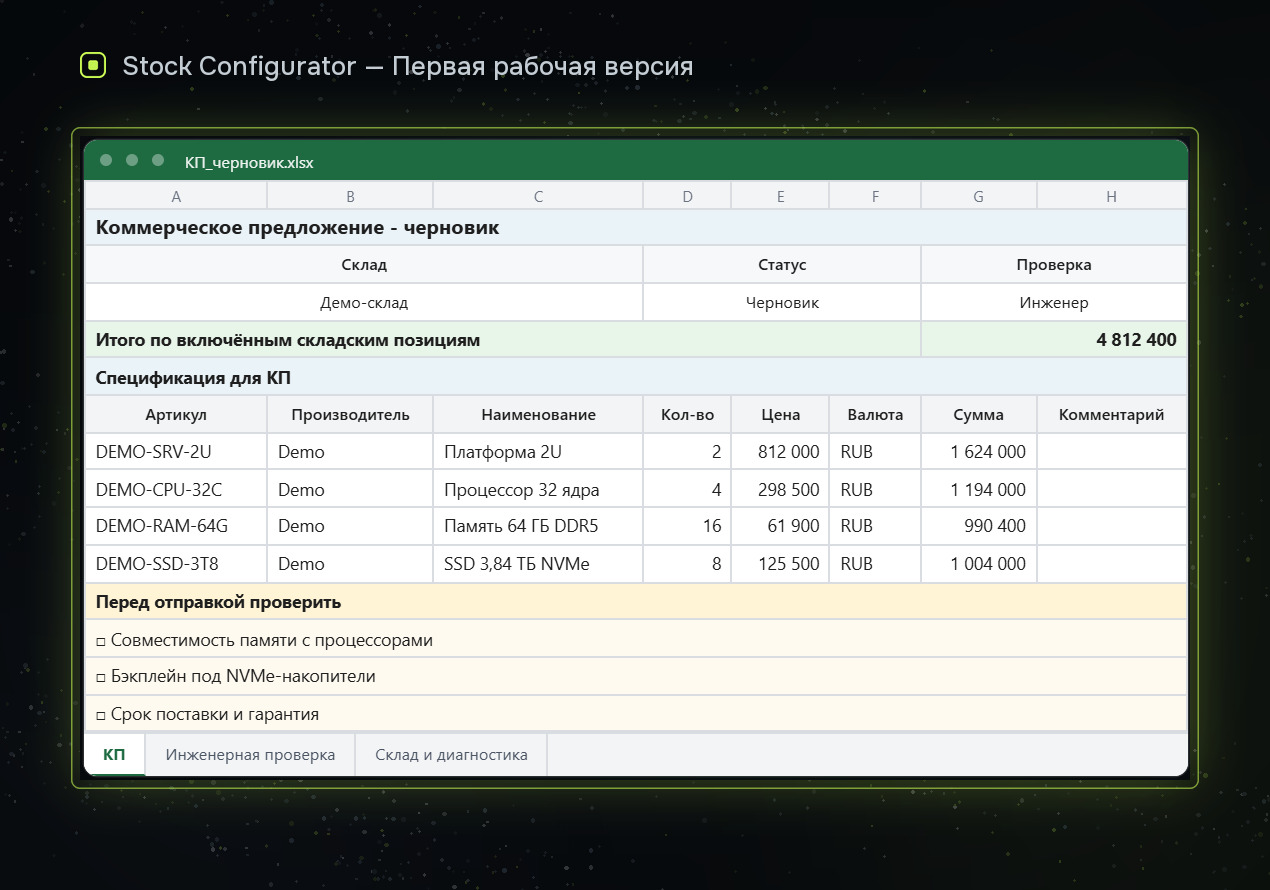This screenshot has height=890, width=1270.
Task: Tick the Совместимость памяти с процессорами checkbox
Action: pos(101,640)
